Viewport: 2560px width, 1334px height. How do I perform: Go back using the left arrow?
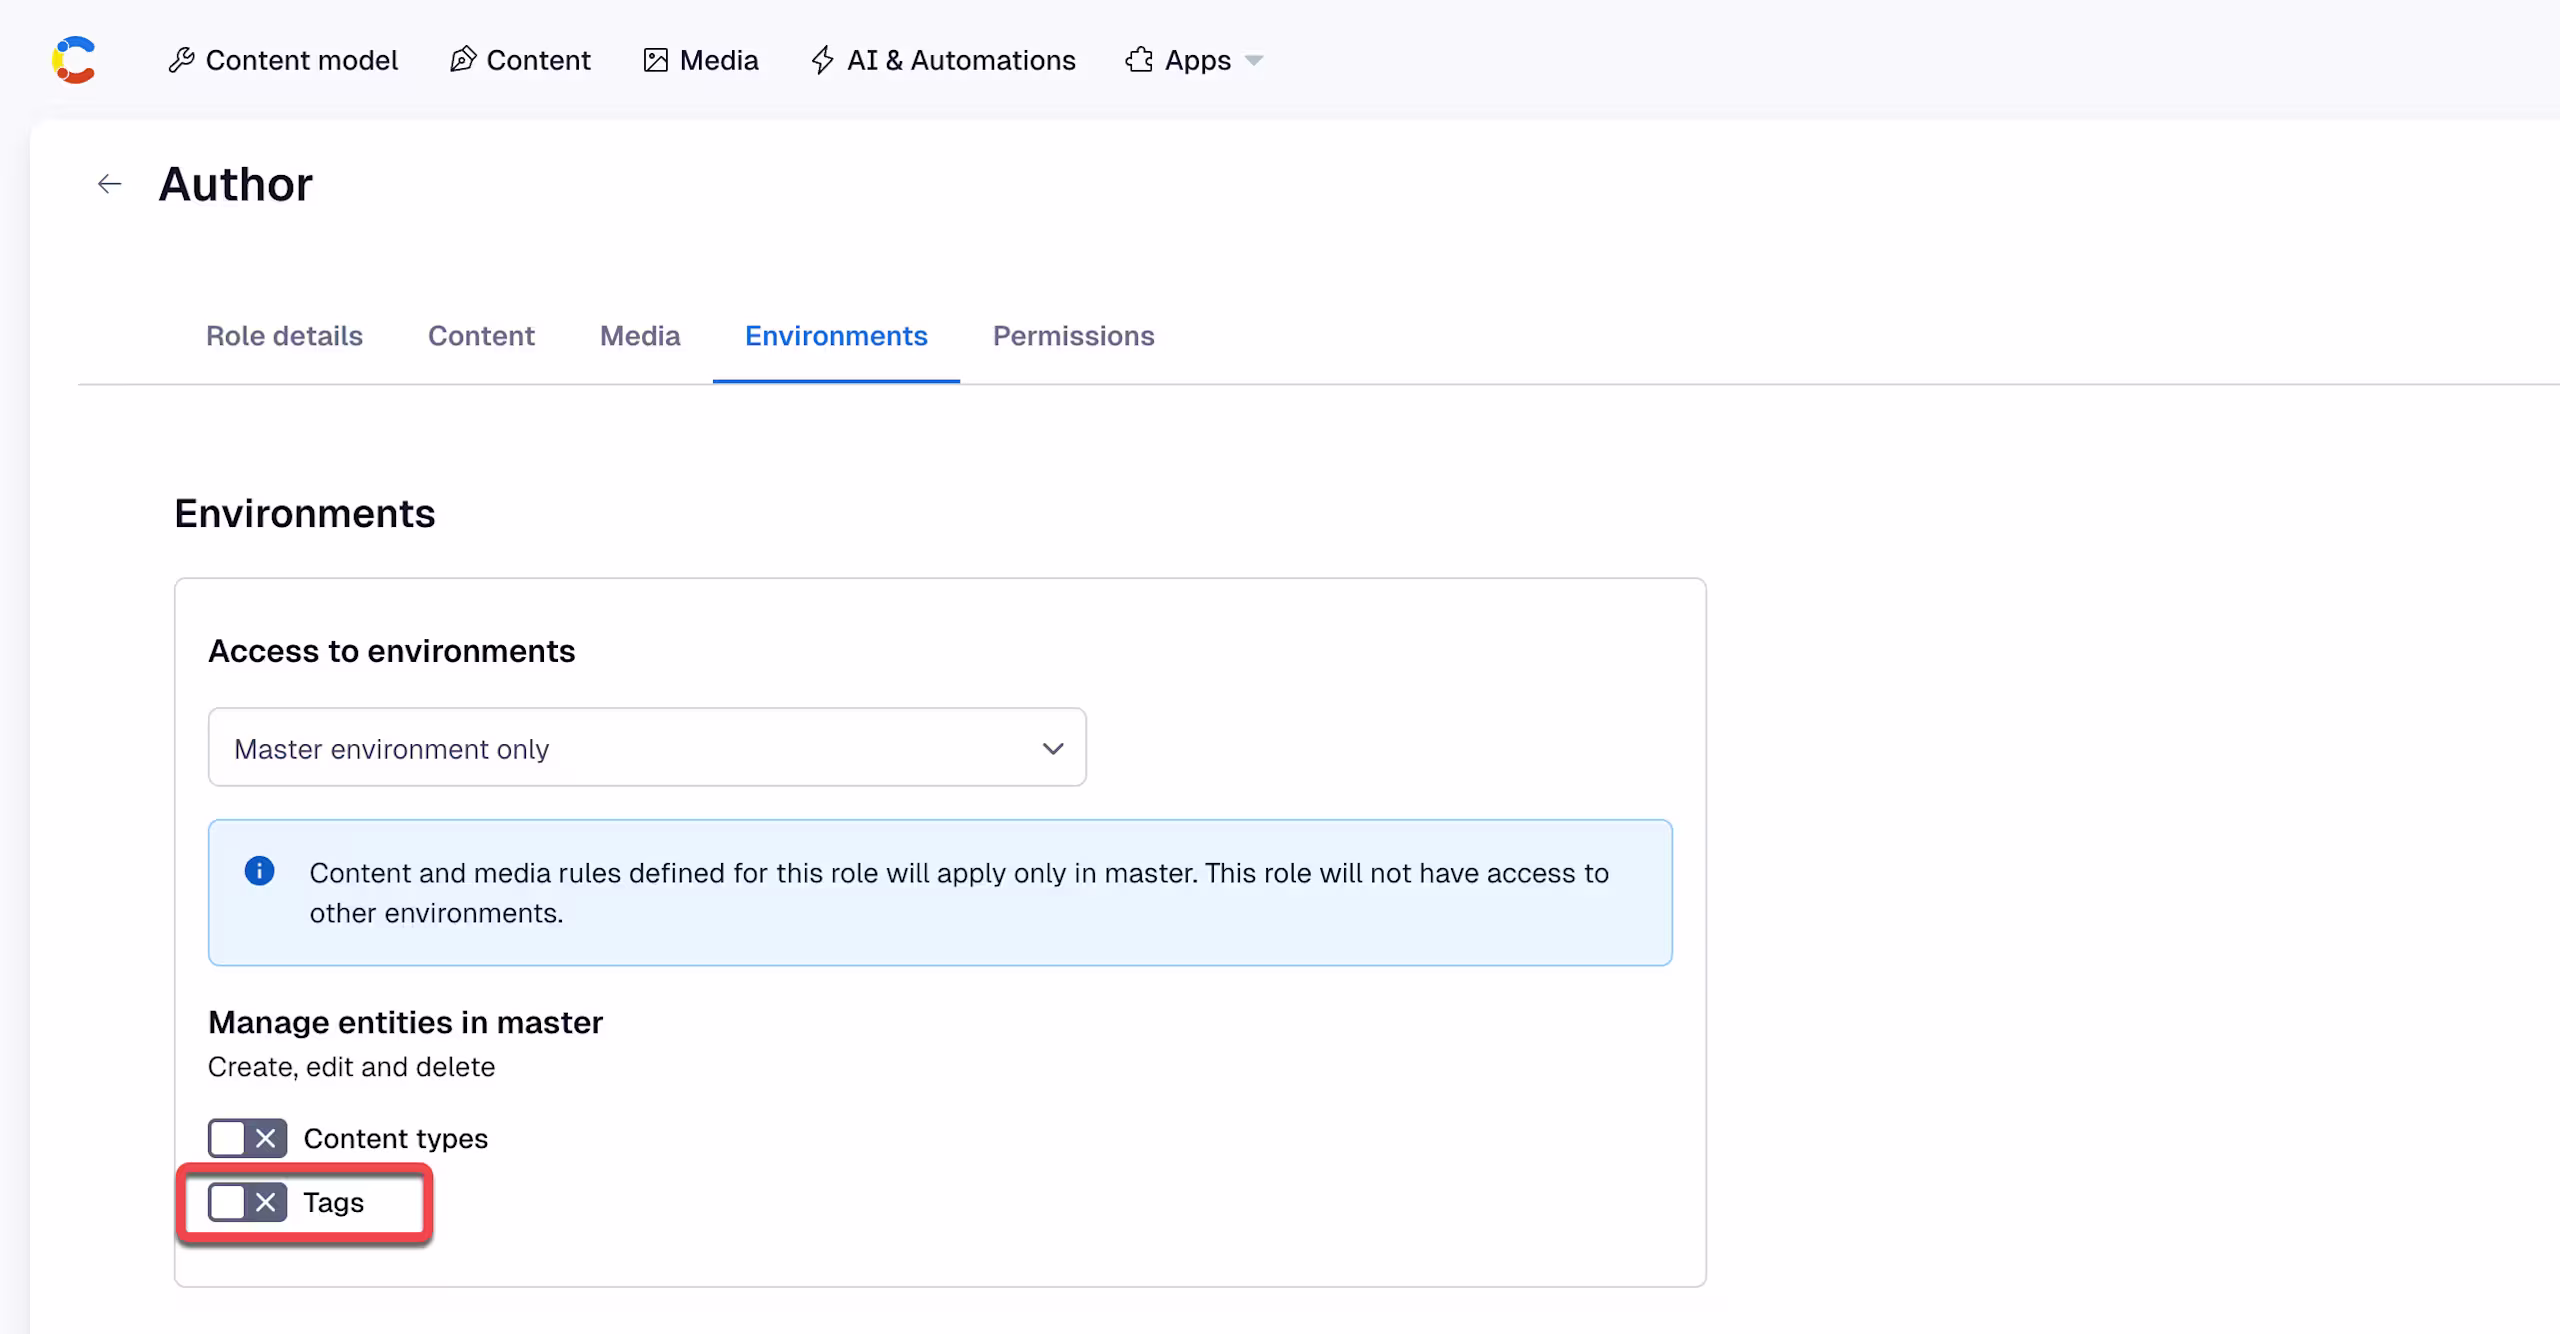pos(109,184)
